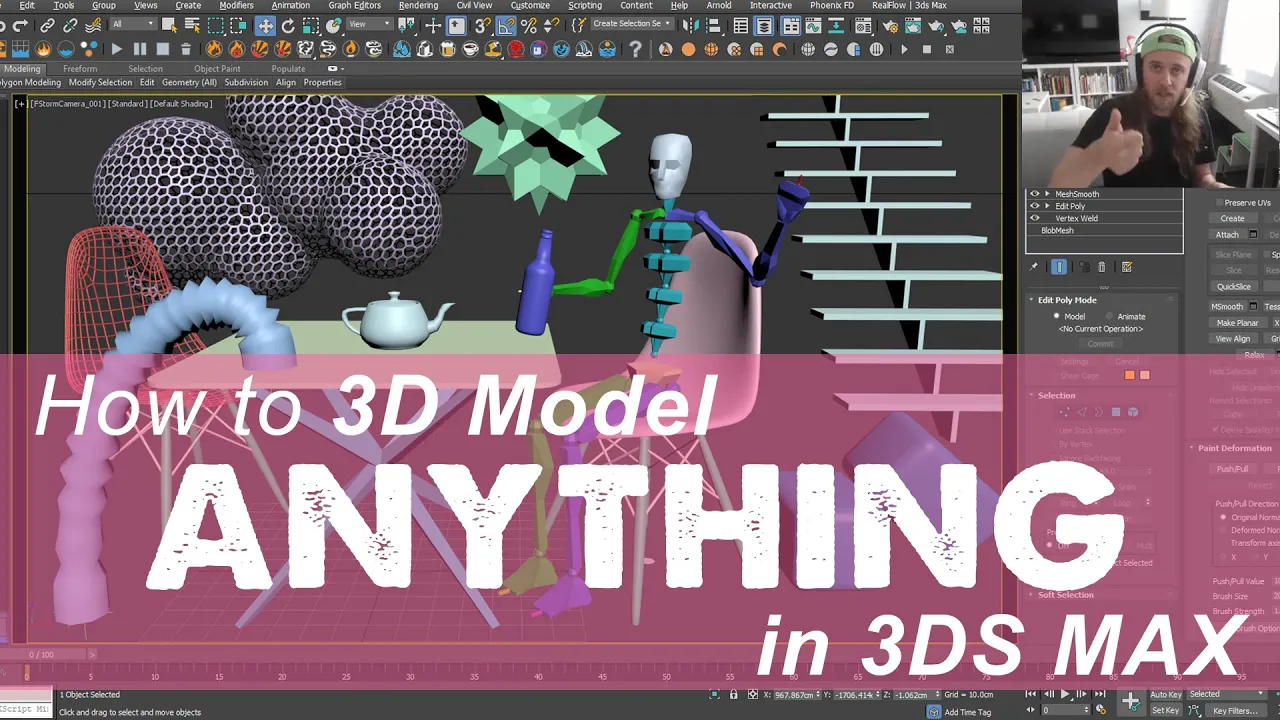Switch to the Freeform ribbon tab
Viewport: 1280px width, 720px height.
click(x=80, y=69)
